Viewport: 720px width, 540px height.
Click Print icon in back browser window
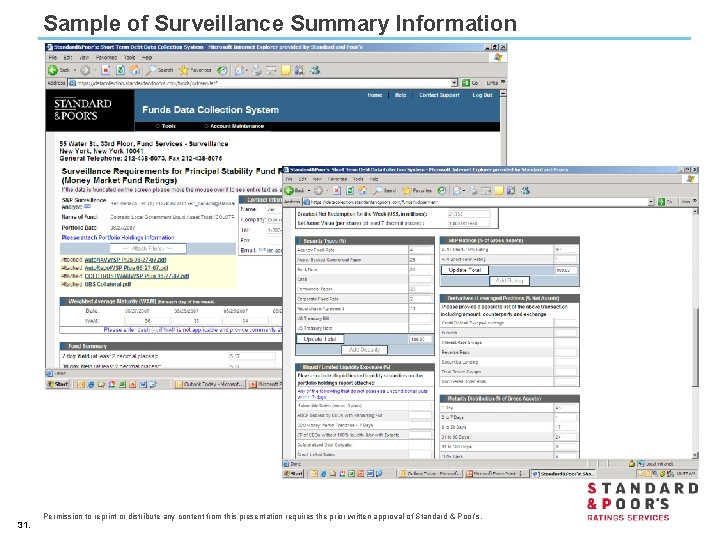(x=257, y=70)
